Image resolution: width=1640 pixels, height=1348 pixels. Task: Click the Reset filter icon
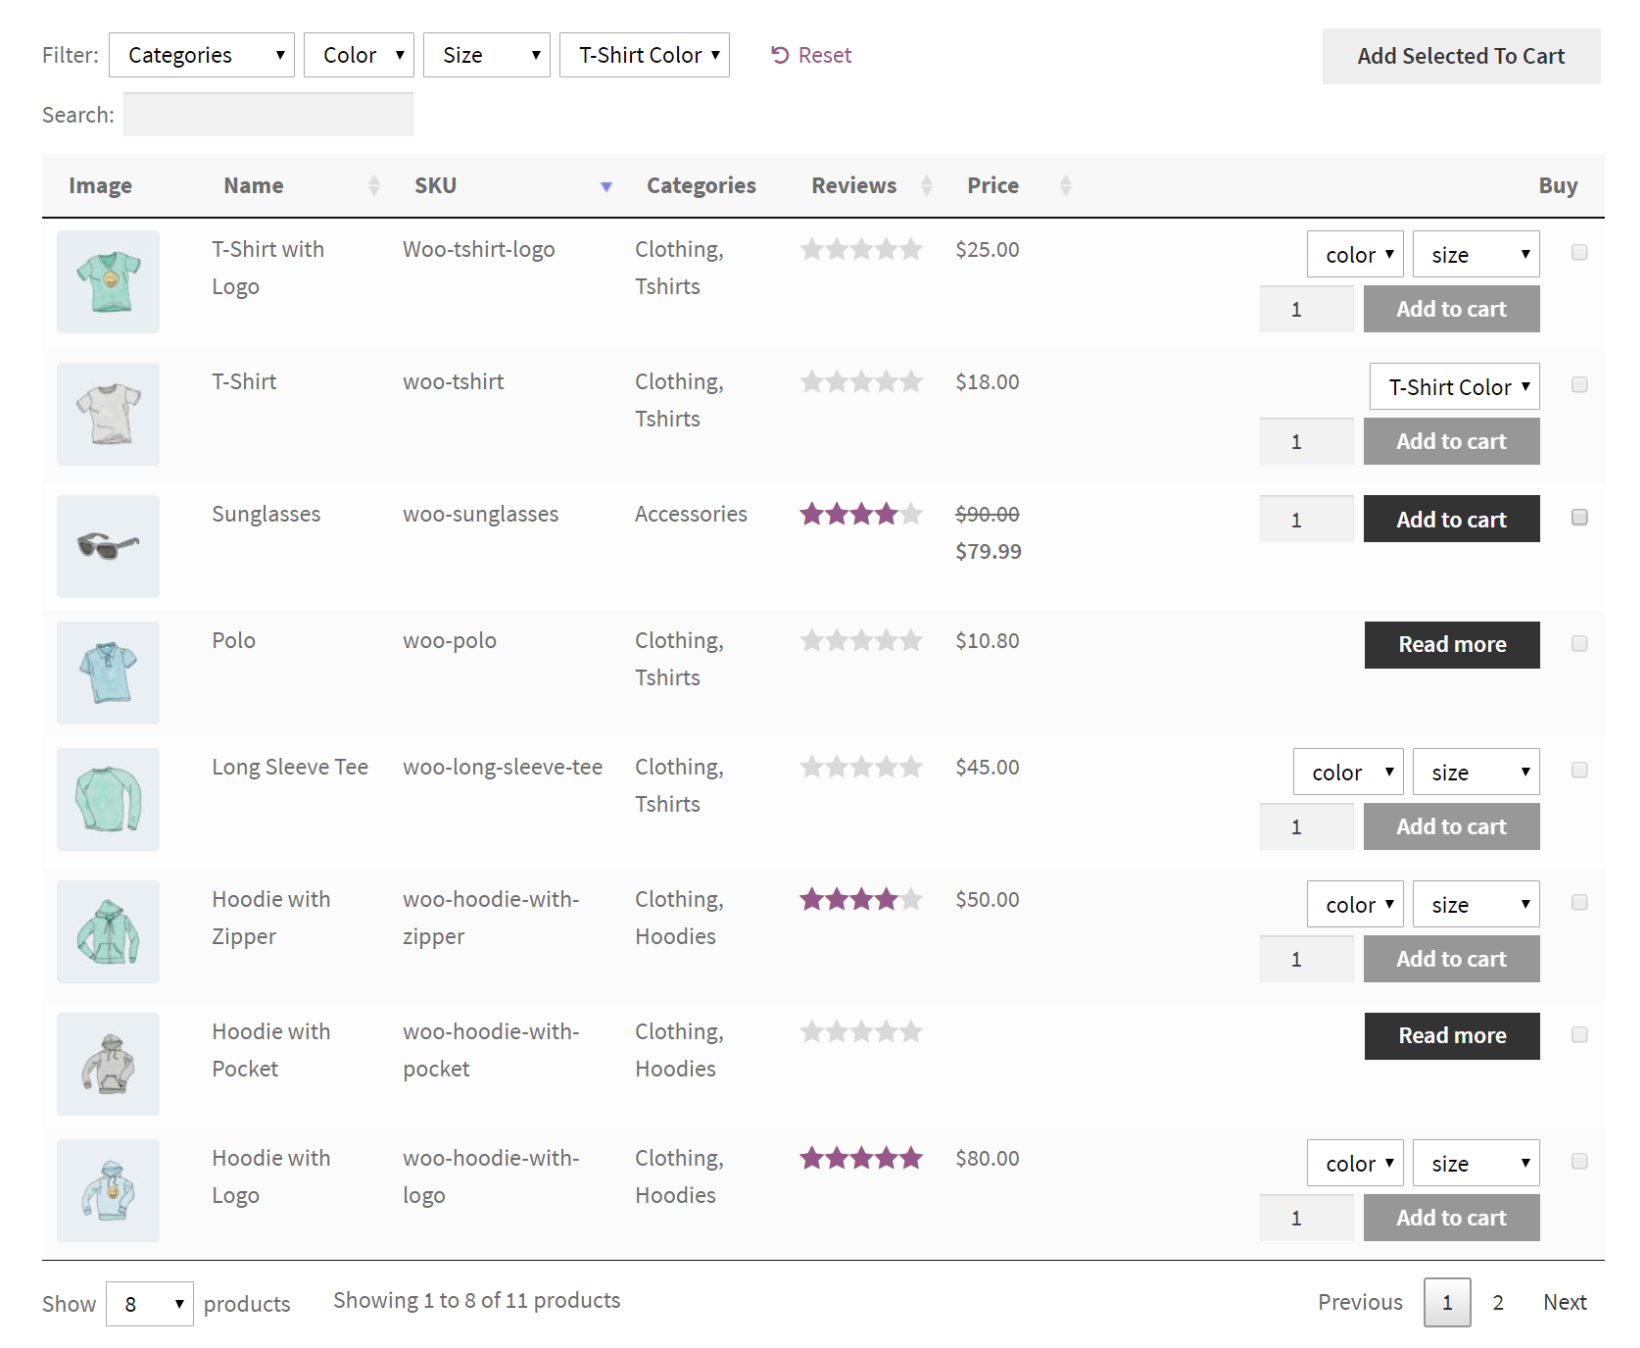coord(780,55)
